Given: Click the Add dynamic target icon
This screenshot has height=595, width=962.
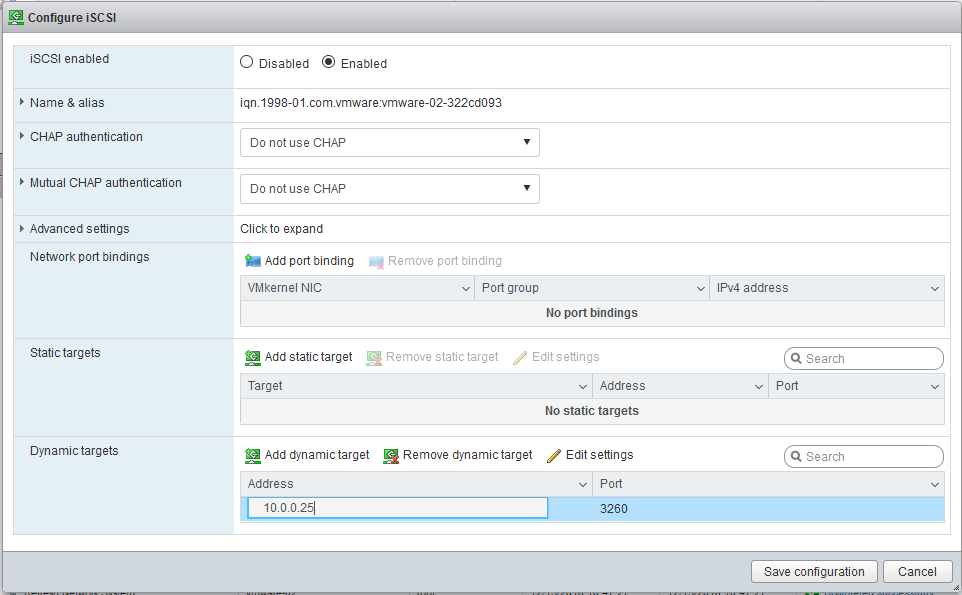Looking at the screenshot, I should [253, 456].
